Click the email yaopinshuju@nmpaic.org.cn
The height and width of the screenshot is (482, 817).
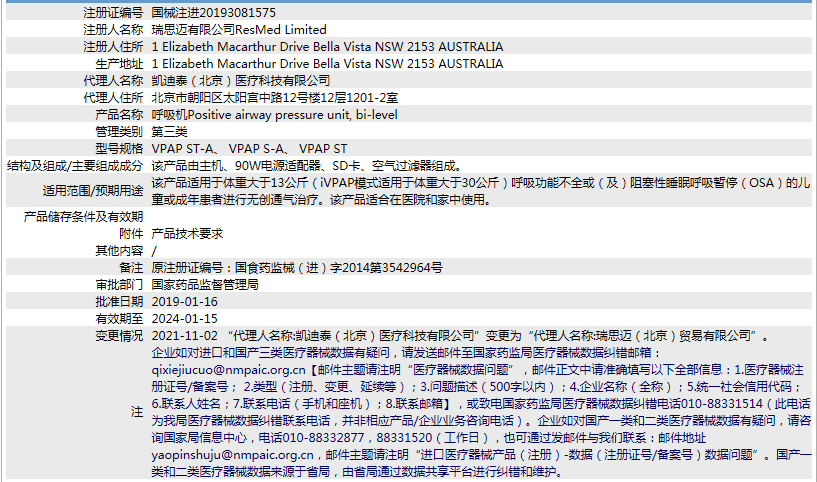coord(232,455)
